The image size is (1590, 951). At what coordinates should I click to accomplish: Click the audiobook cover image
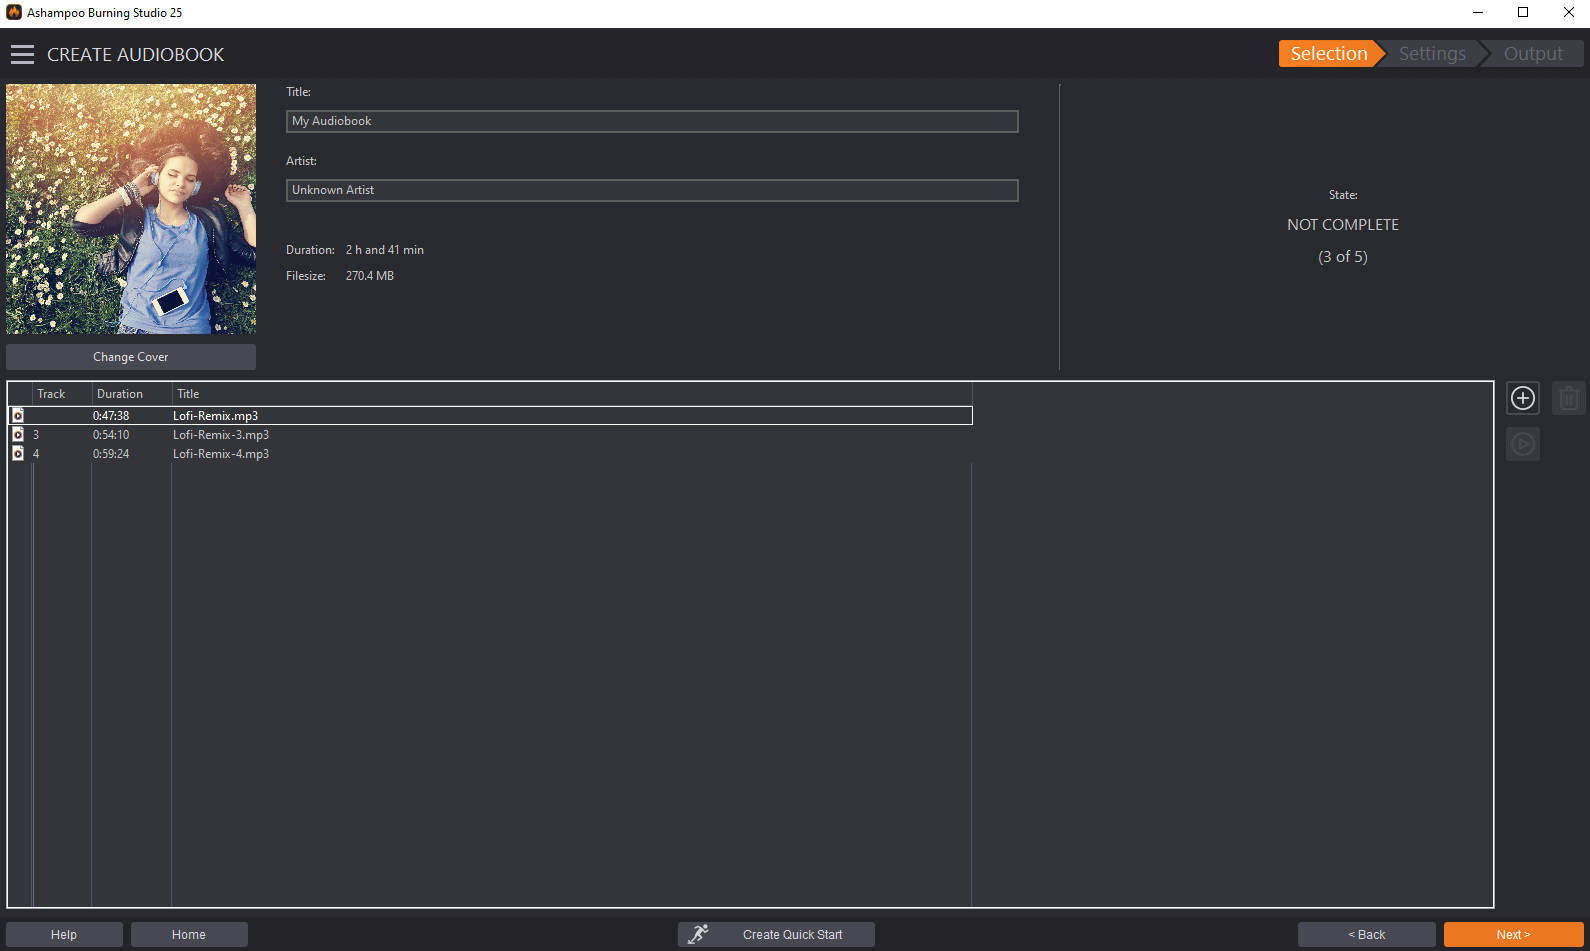[131, 209]
